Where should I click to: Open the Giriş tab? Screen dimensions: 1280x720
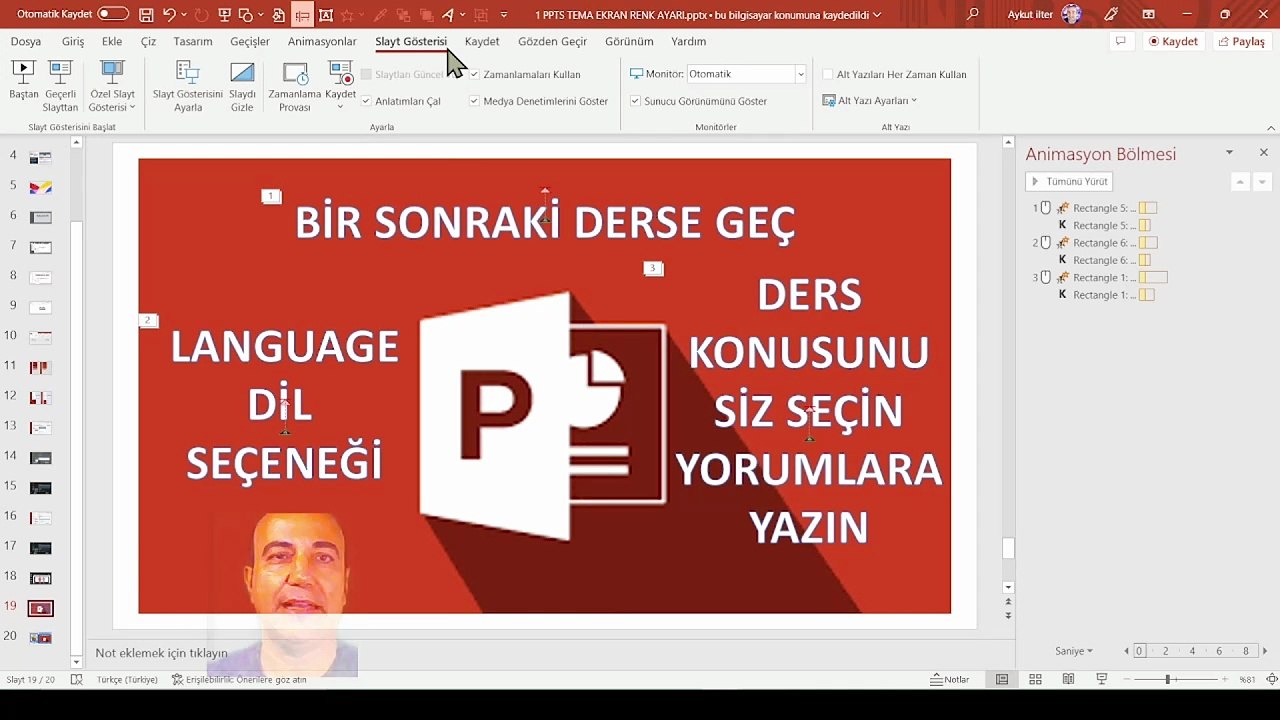pyautogui.click(x=73, y=41)
